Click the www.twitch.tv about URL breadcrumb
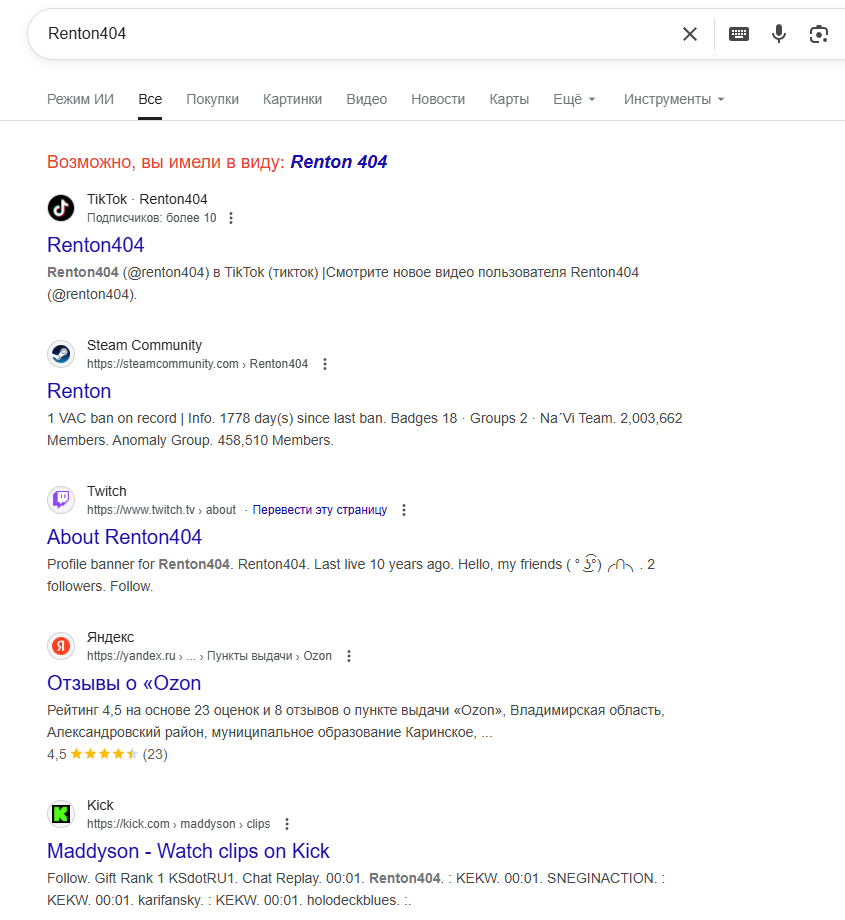The height and width of the screenshot is (920, 845). pos(161,510)
